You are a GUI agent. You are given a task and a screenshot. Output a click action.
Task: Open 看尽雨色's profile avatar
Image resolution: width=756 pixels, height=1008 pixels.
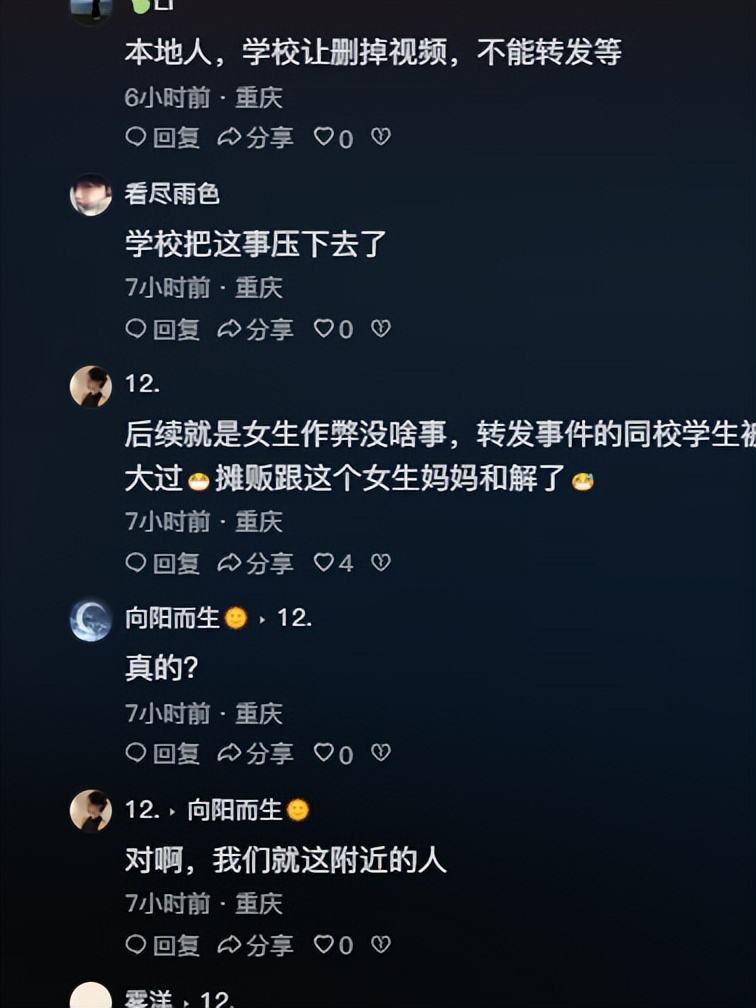click(x=91, y=194)
